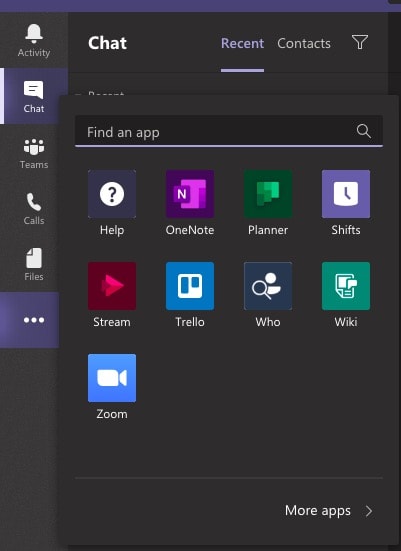This screenshot has height=551, width=401.
Task: Switch to the Recent tab
Action: click(242, 44)
